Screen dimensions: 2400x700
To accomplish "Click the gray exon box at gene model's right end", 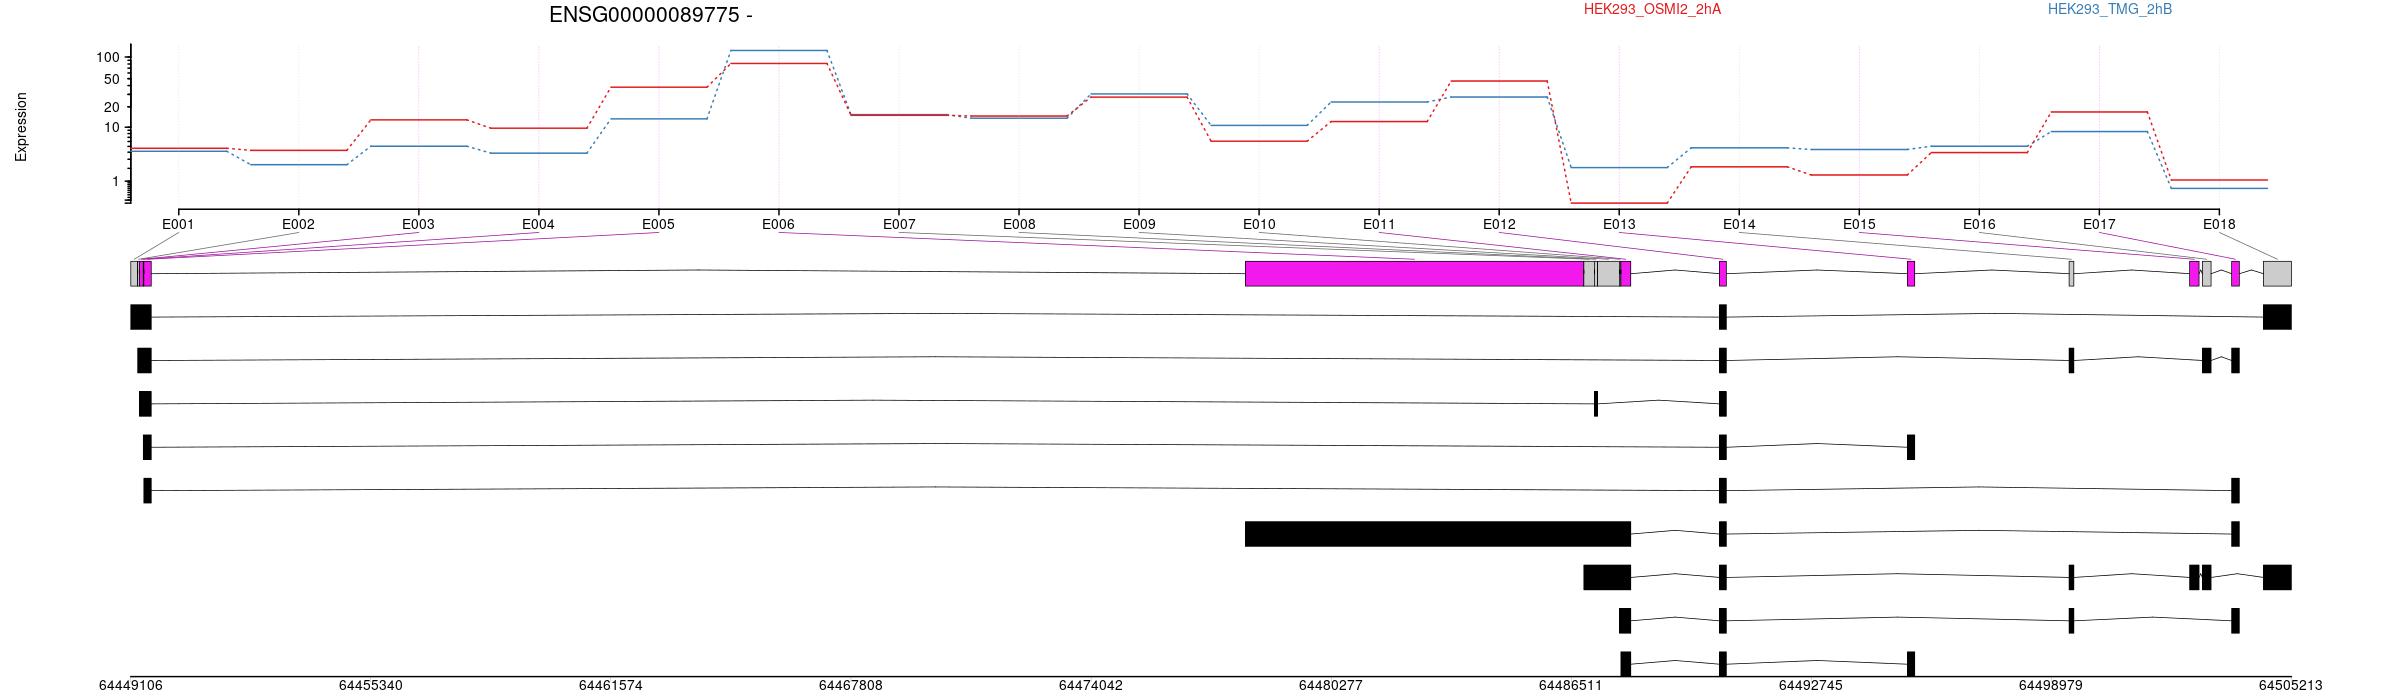I will 2277,273.
